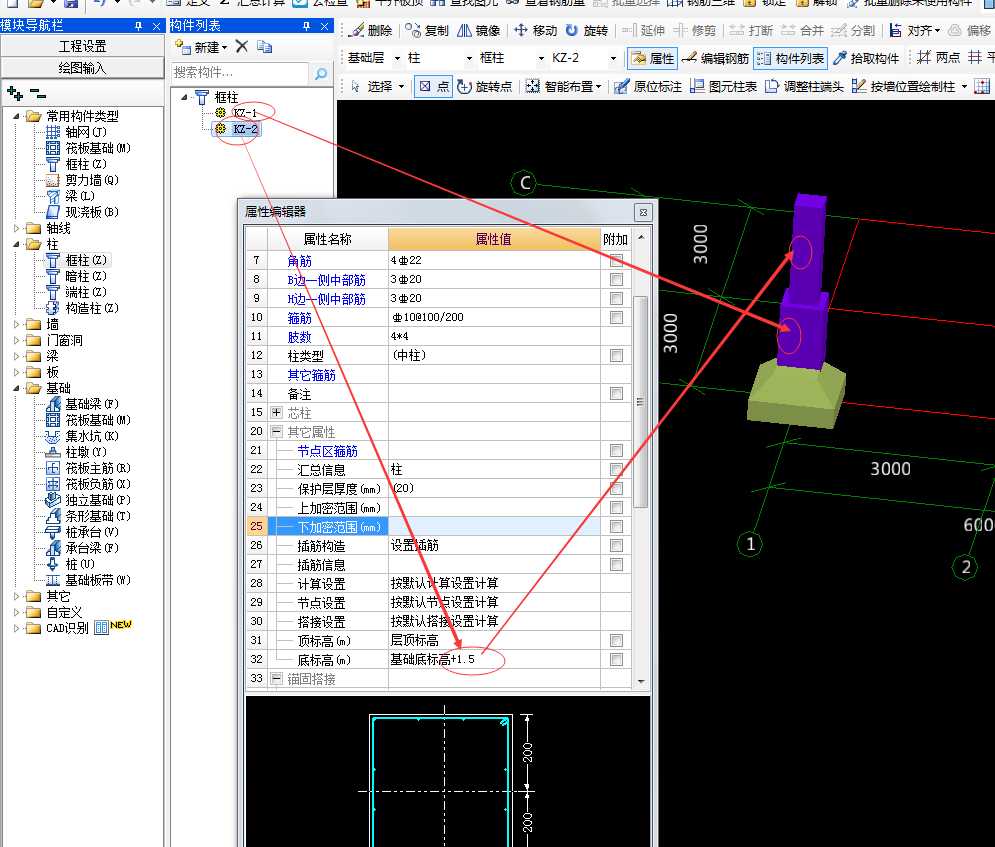
Task: Open the 智能布置 smart layout menu
Action: [x=563, y=86]
